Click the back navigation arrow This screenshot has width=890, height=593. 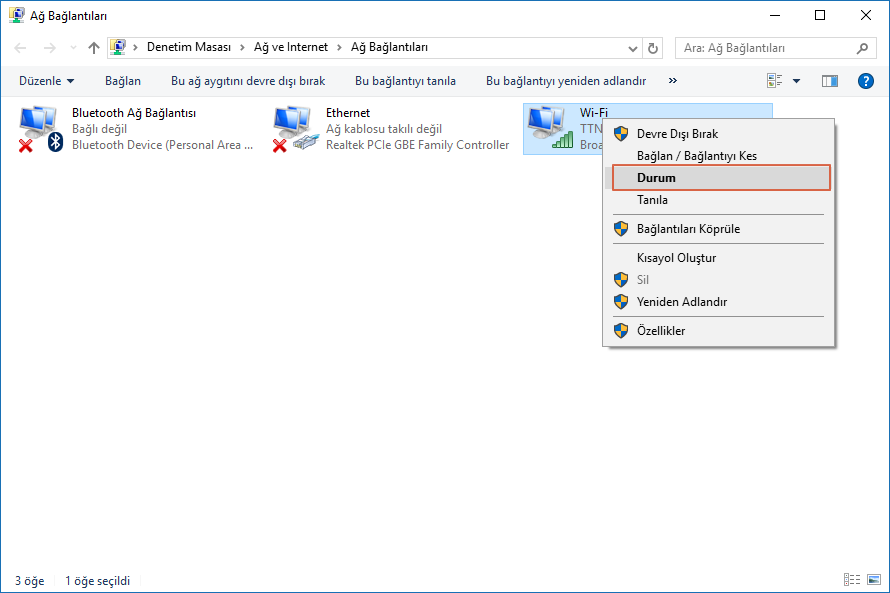click(x=20, y=47)
